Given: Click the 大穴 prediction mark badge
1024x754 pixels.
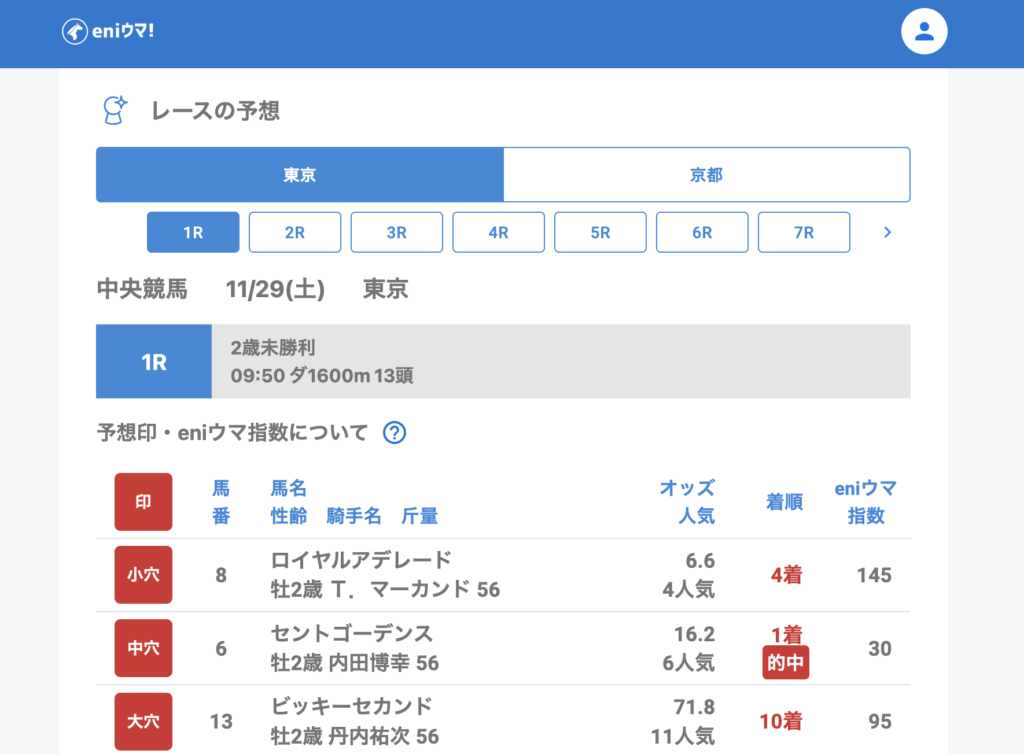Looking at the screenshot, I should click(143, 721).
